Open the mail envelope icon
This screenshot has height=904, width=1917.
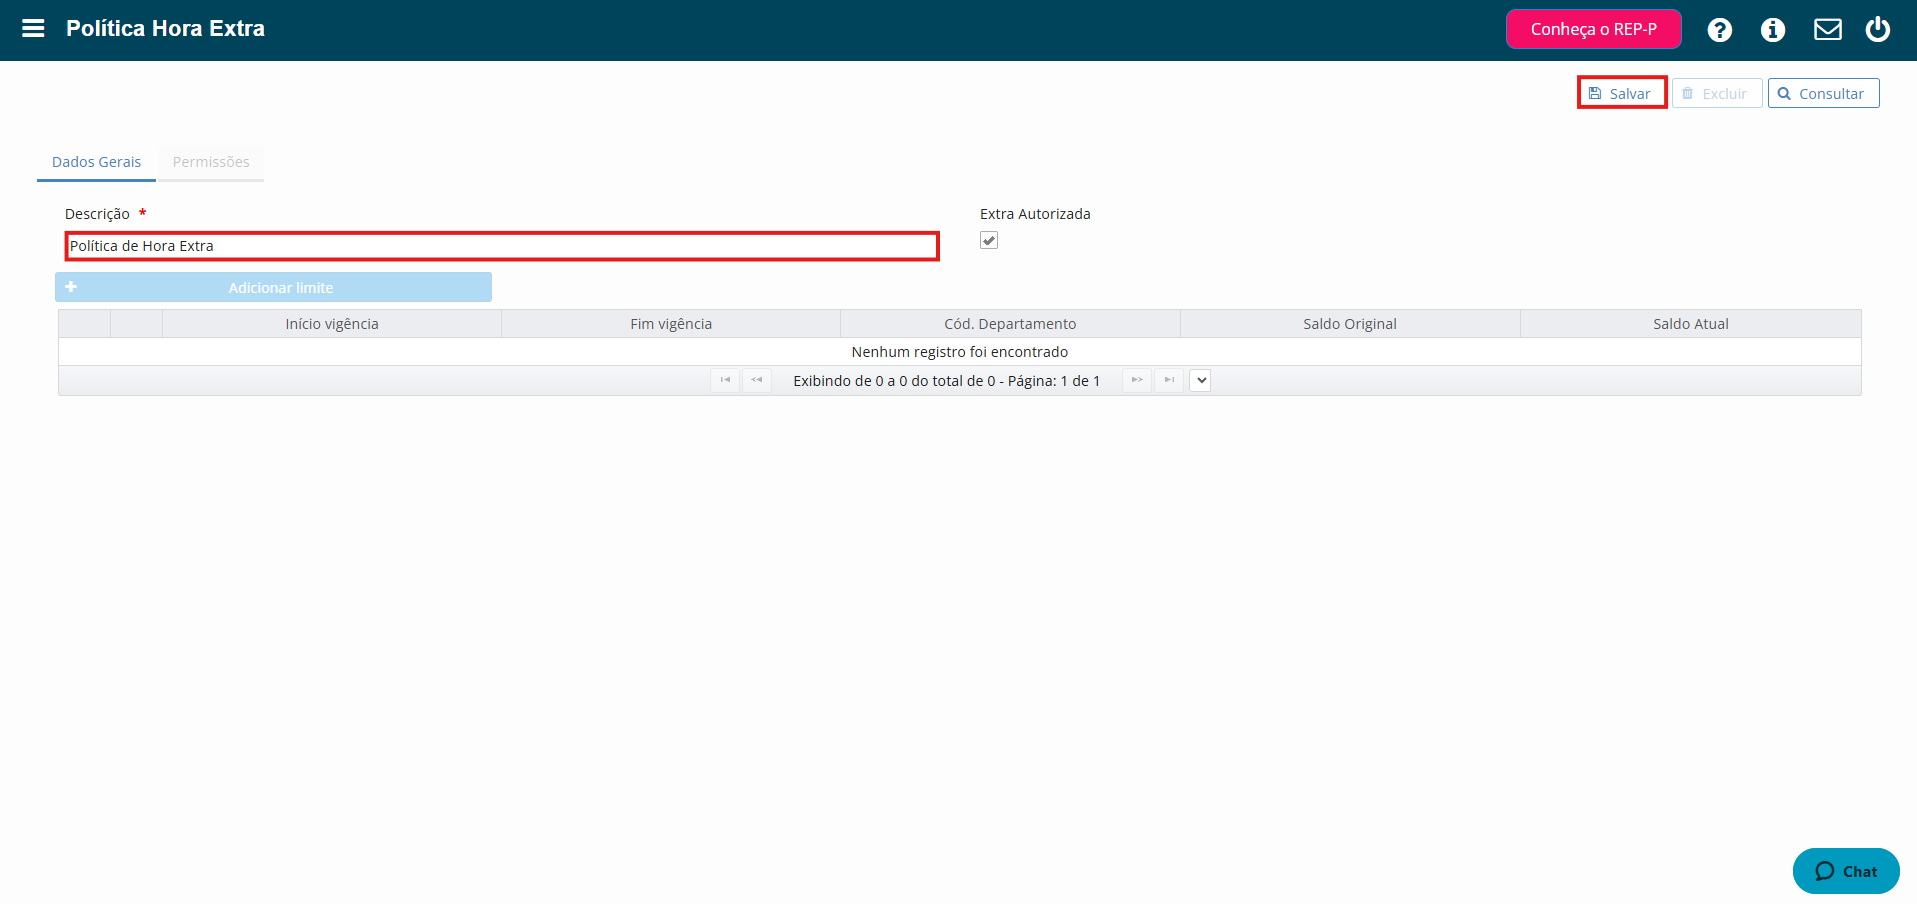tap(1828, 30)
